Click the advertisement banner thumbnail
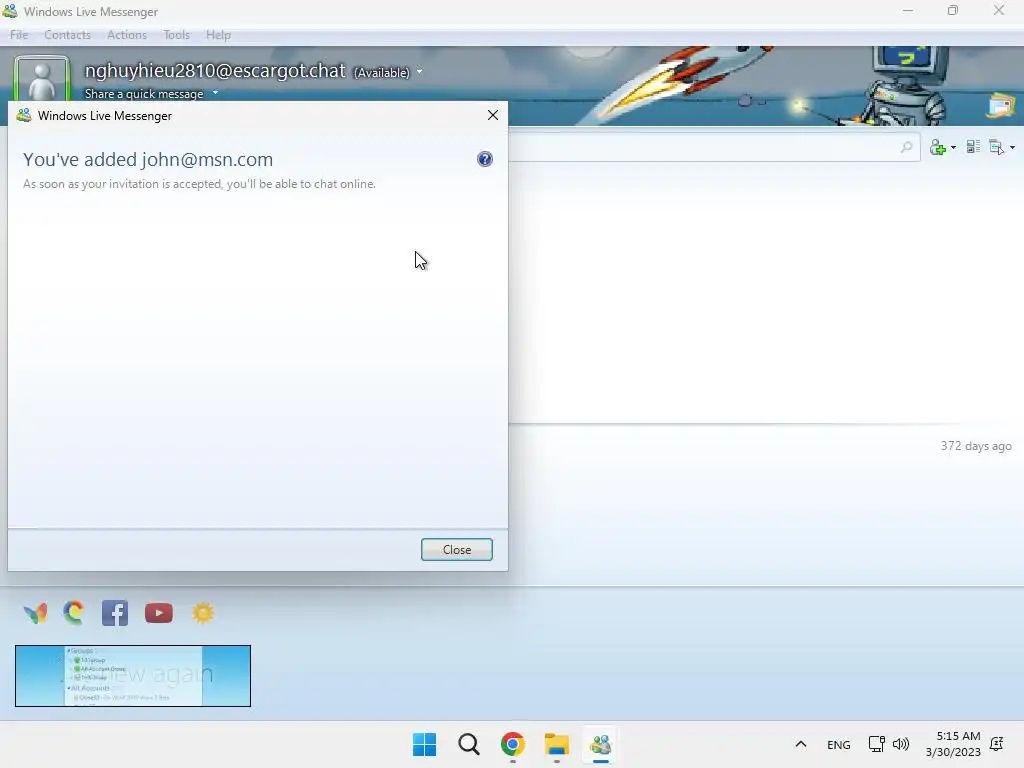Image resolution: width=1024 pixels, height=768 pixels. [x=133, y=676]
